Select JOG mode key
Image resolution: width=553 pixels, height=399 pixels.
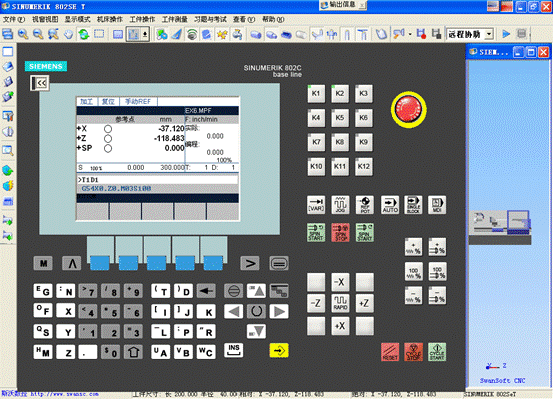[x=340, y=205]
